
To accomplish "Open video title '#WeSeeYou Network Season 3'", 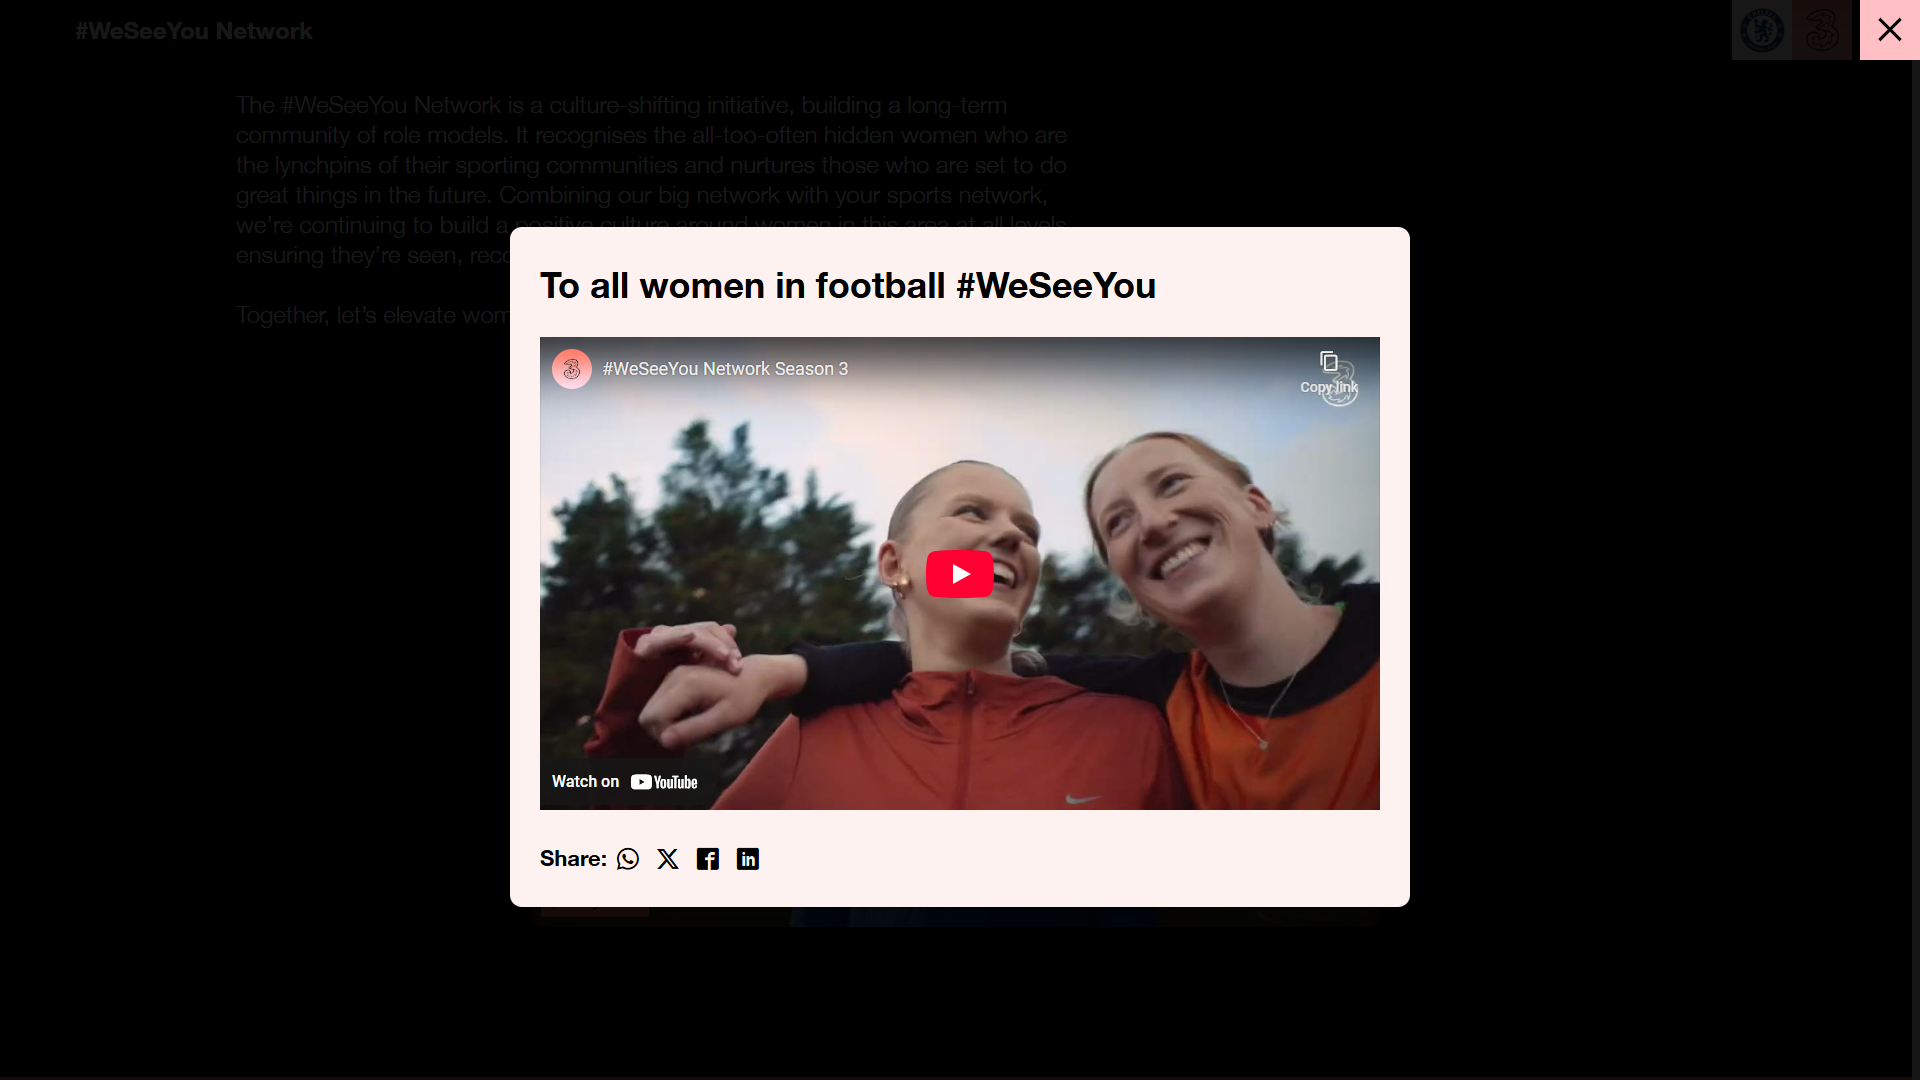I will [725, 369].
